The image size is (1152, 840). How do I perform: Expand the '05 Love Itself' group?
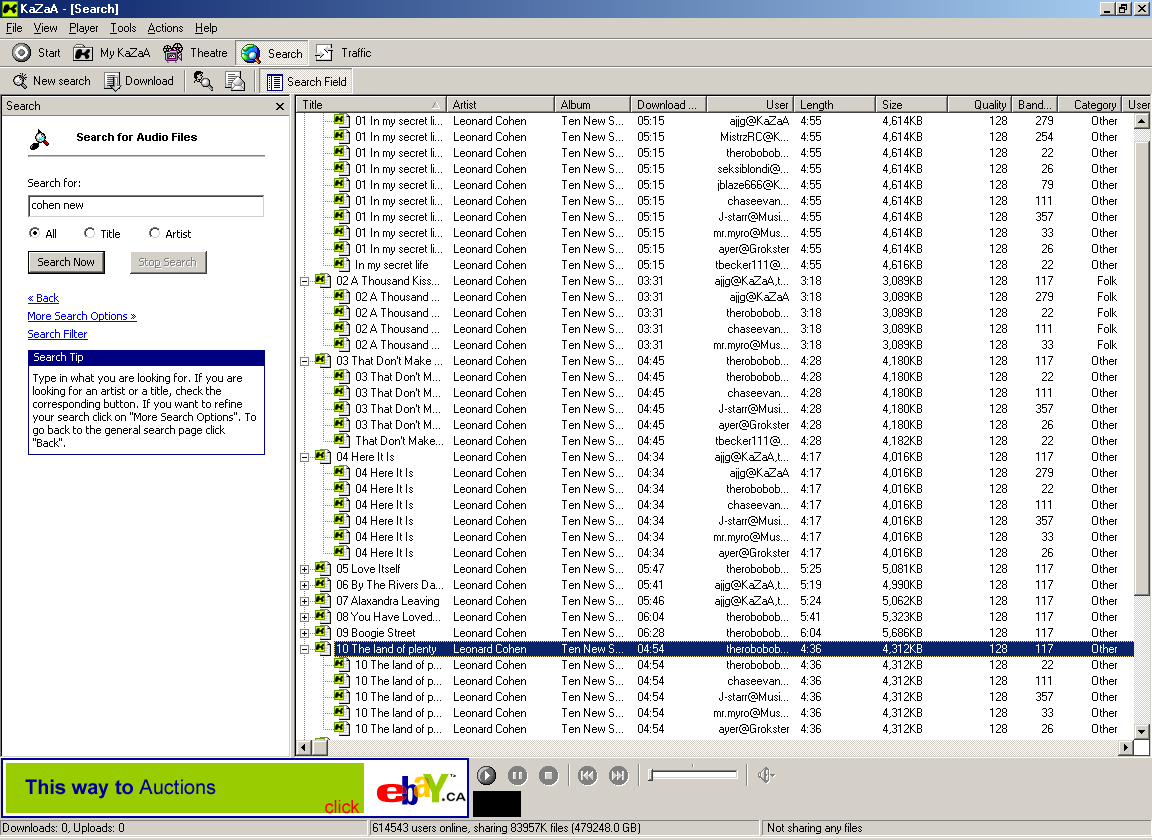tap(304, 570)
